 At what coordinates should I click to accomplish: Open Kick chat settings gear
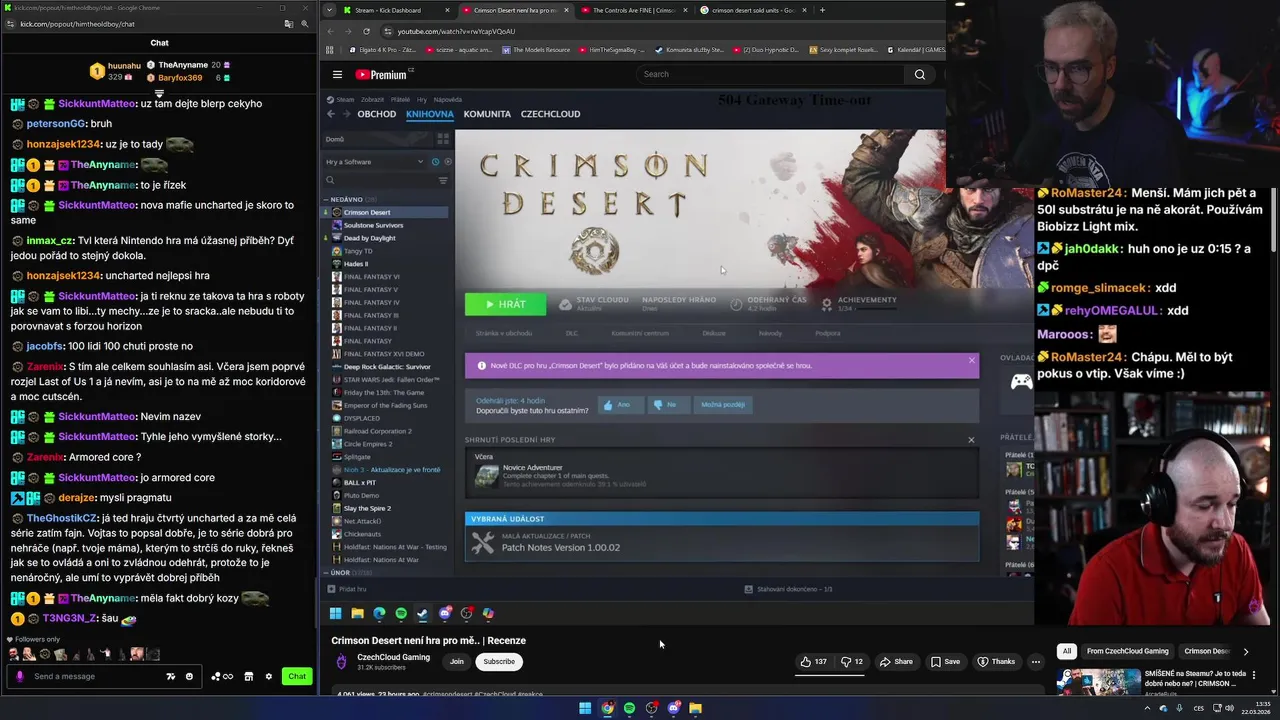click(x=268, y=676)
